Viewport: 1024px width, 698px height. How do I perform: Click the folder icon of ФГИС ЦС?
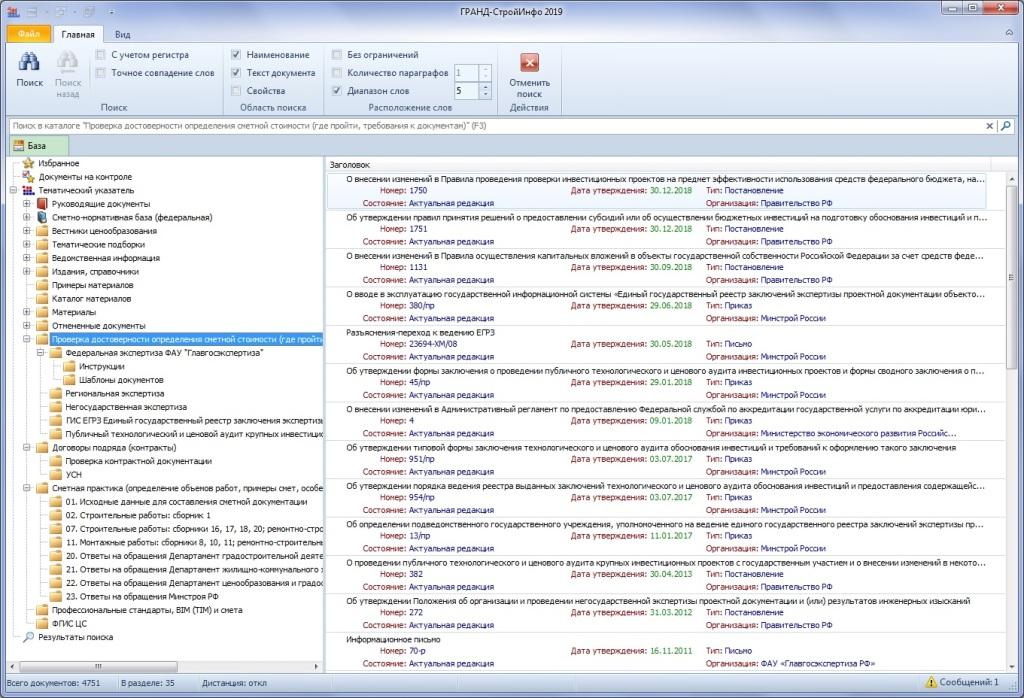42,624
